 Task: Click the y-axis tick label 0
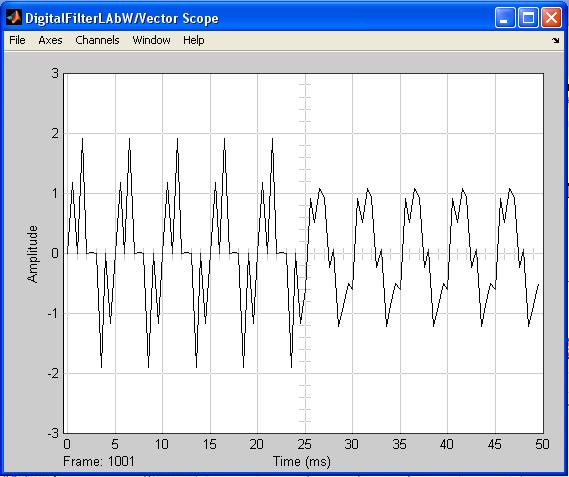55,253
